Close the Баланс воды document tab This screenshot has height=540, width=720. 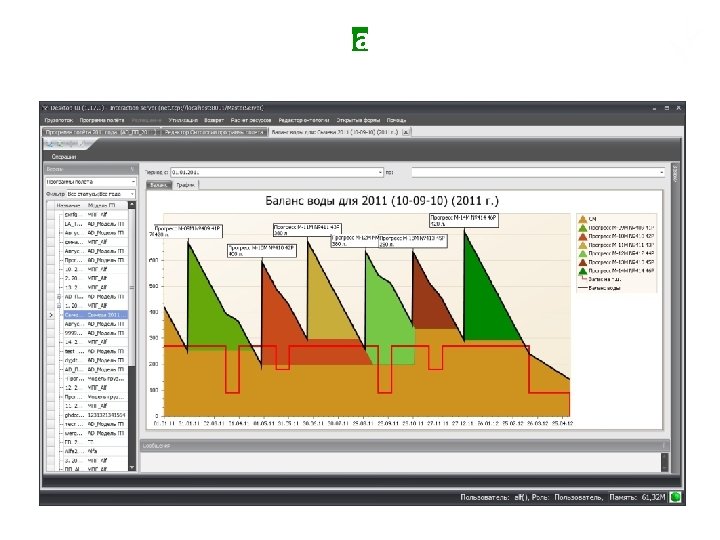(405, 132)
